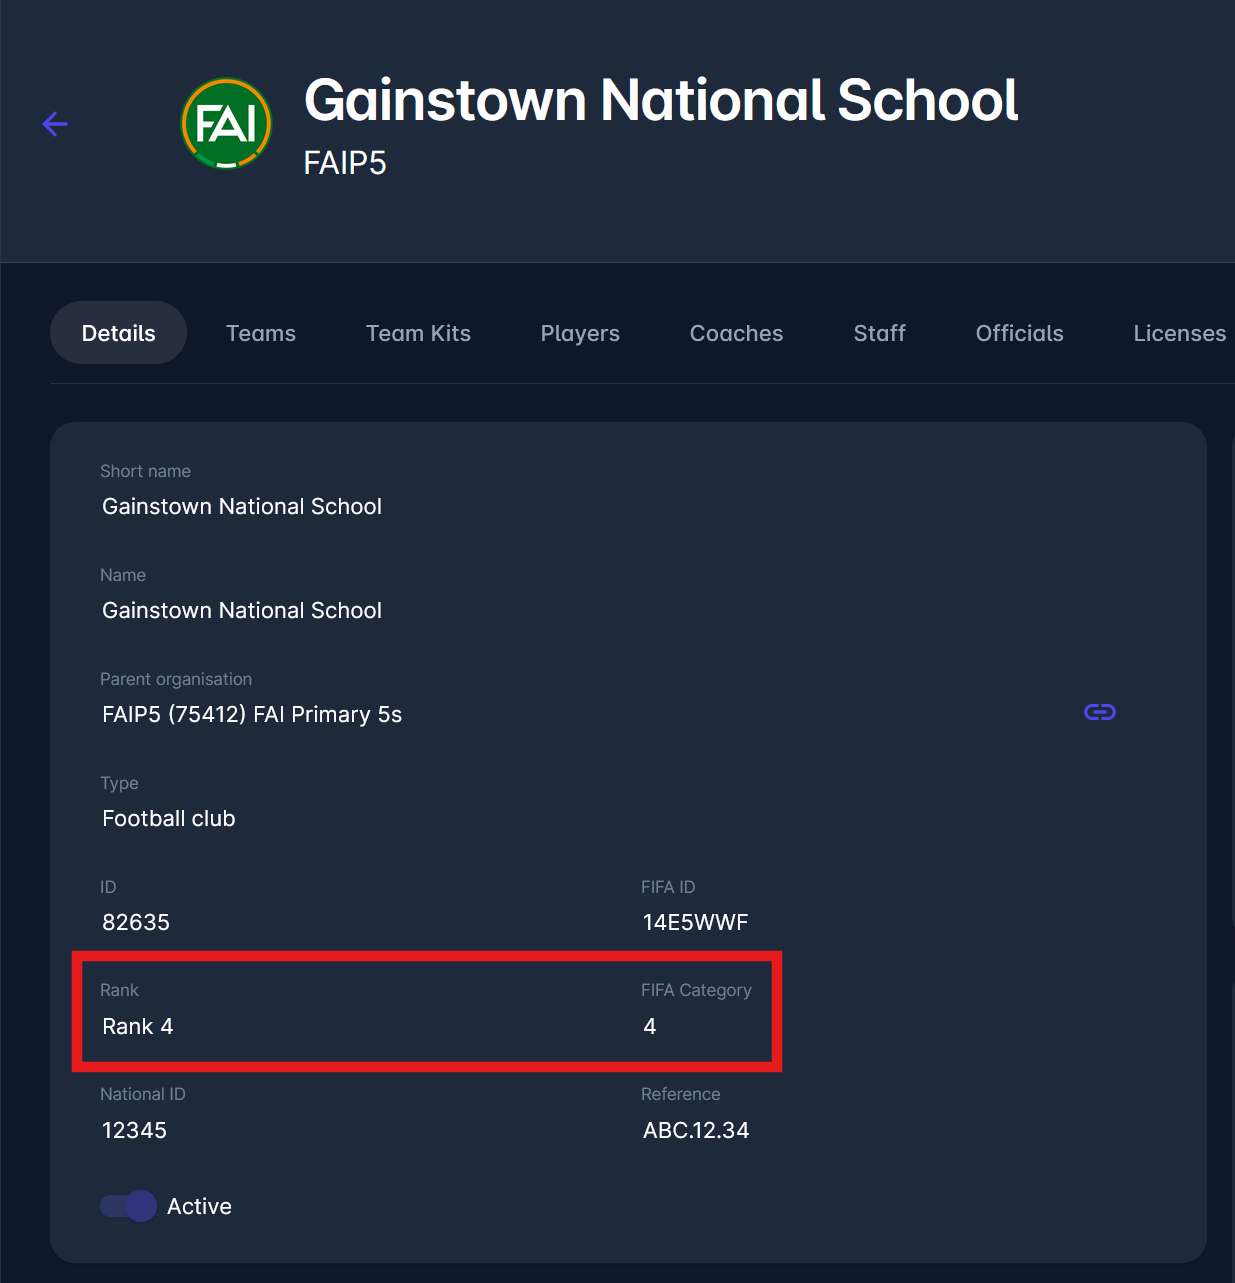Click the FAI organisation logo
This screenshot has width=1235, height=1283.
pyautogui.click(x=227, y=124)
